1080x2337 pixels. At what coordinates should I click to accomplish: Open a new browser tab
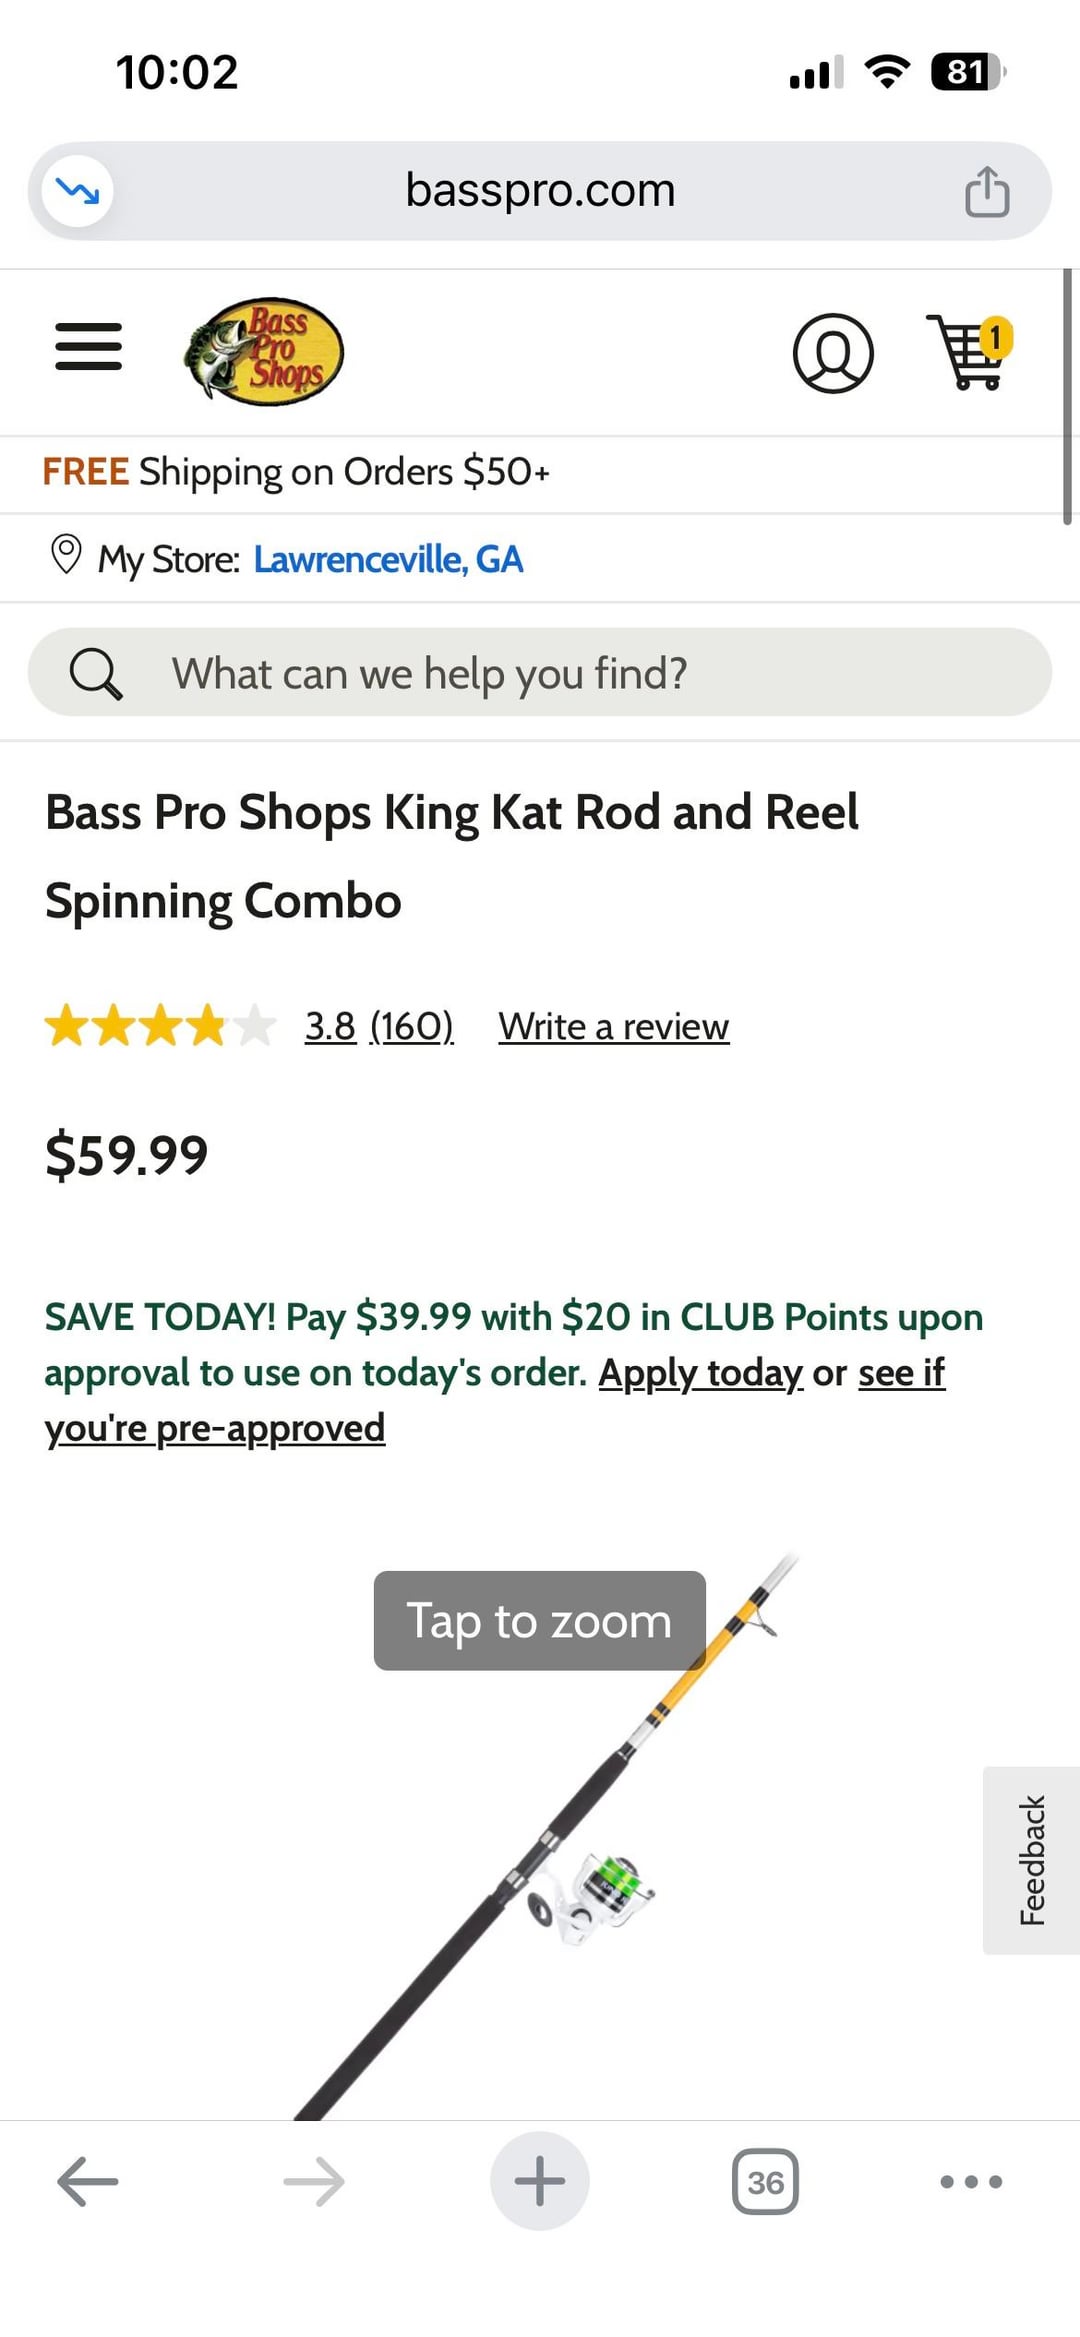(x=539, y=2181)
